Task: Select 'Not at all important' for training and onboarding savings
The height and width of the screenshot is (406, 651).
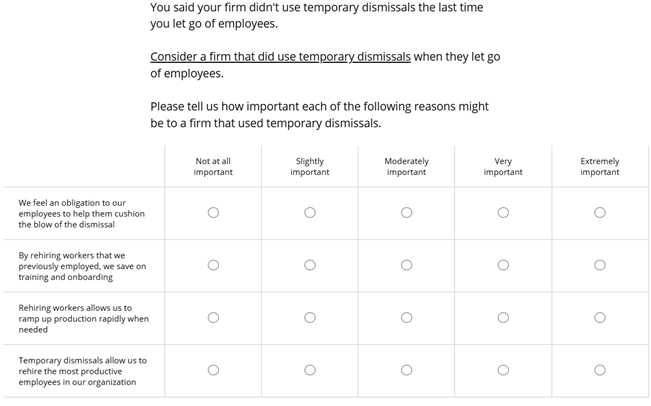Action: 213,265
